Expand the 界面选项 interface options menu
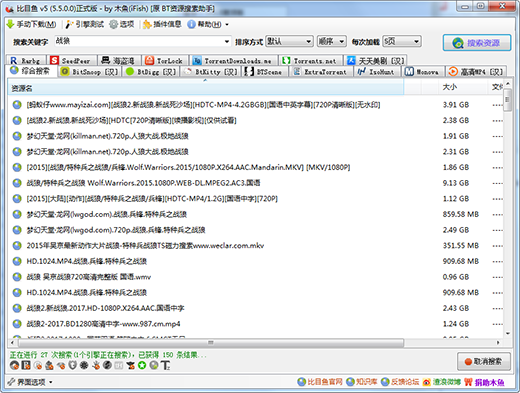 [30, 382]
